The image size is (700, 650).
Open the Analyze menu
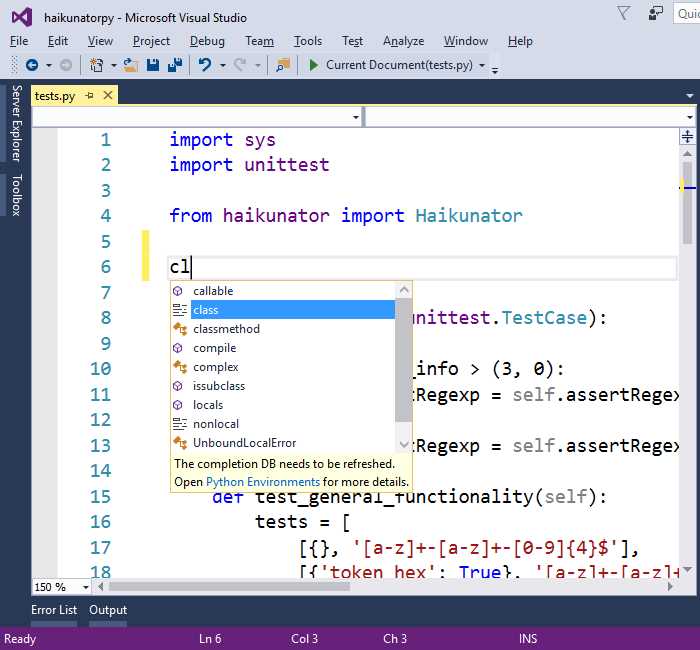click(x=404, y=41)
